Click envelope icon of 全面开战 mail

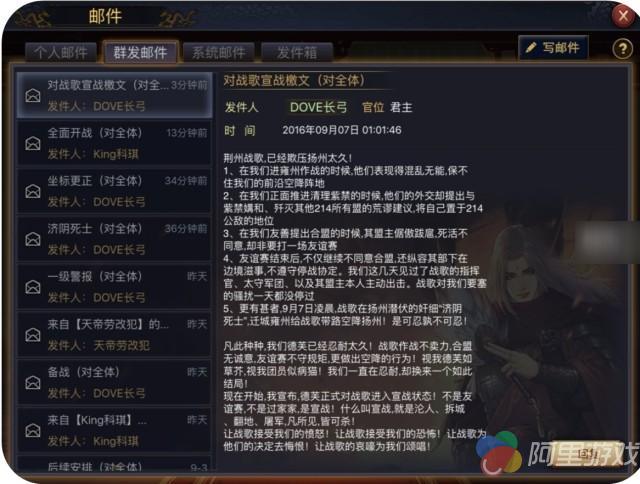pyautogui.click(x=33, y=143)
